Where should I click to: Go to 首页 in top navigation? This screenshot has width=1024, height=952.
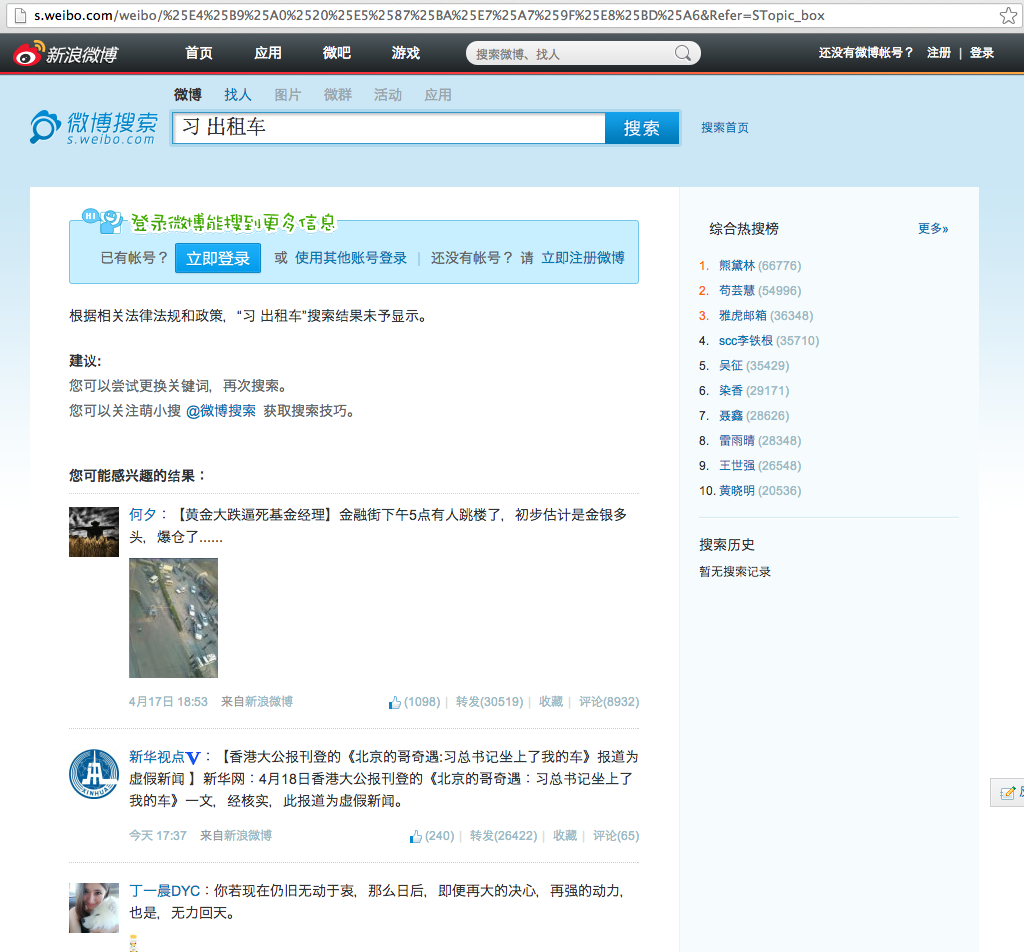(x=199, y=53)
